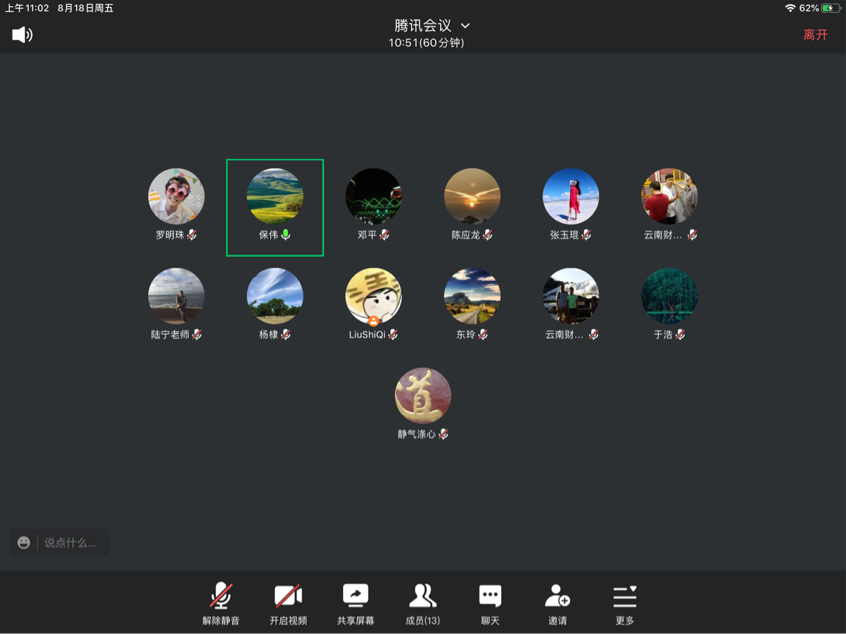Image resolution: width=846 pixels, height=634 pixels.
Task: Open the emoji picker smiley
Action: point(24,542)
